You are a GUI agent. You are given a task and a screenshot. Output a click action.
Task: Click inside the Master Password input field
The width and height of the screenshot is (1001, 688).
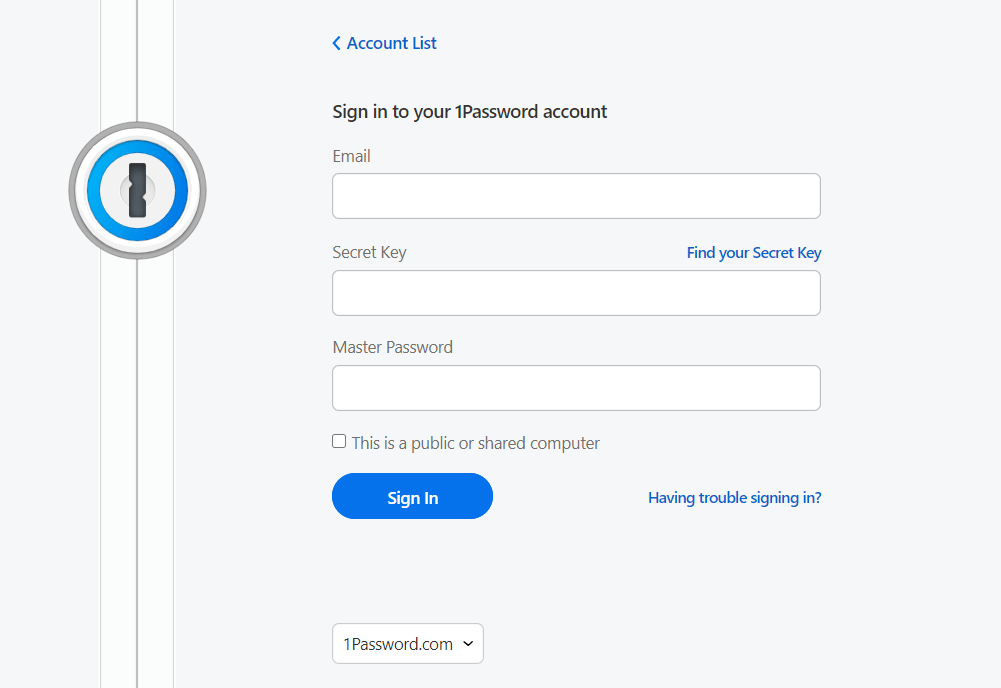click(576, 388)
